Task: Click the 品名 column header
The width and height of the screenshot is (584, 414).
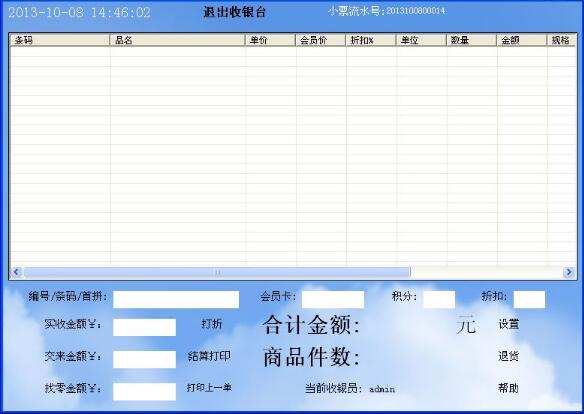Action: pyautogui.click(x=177, y=40)
